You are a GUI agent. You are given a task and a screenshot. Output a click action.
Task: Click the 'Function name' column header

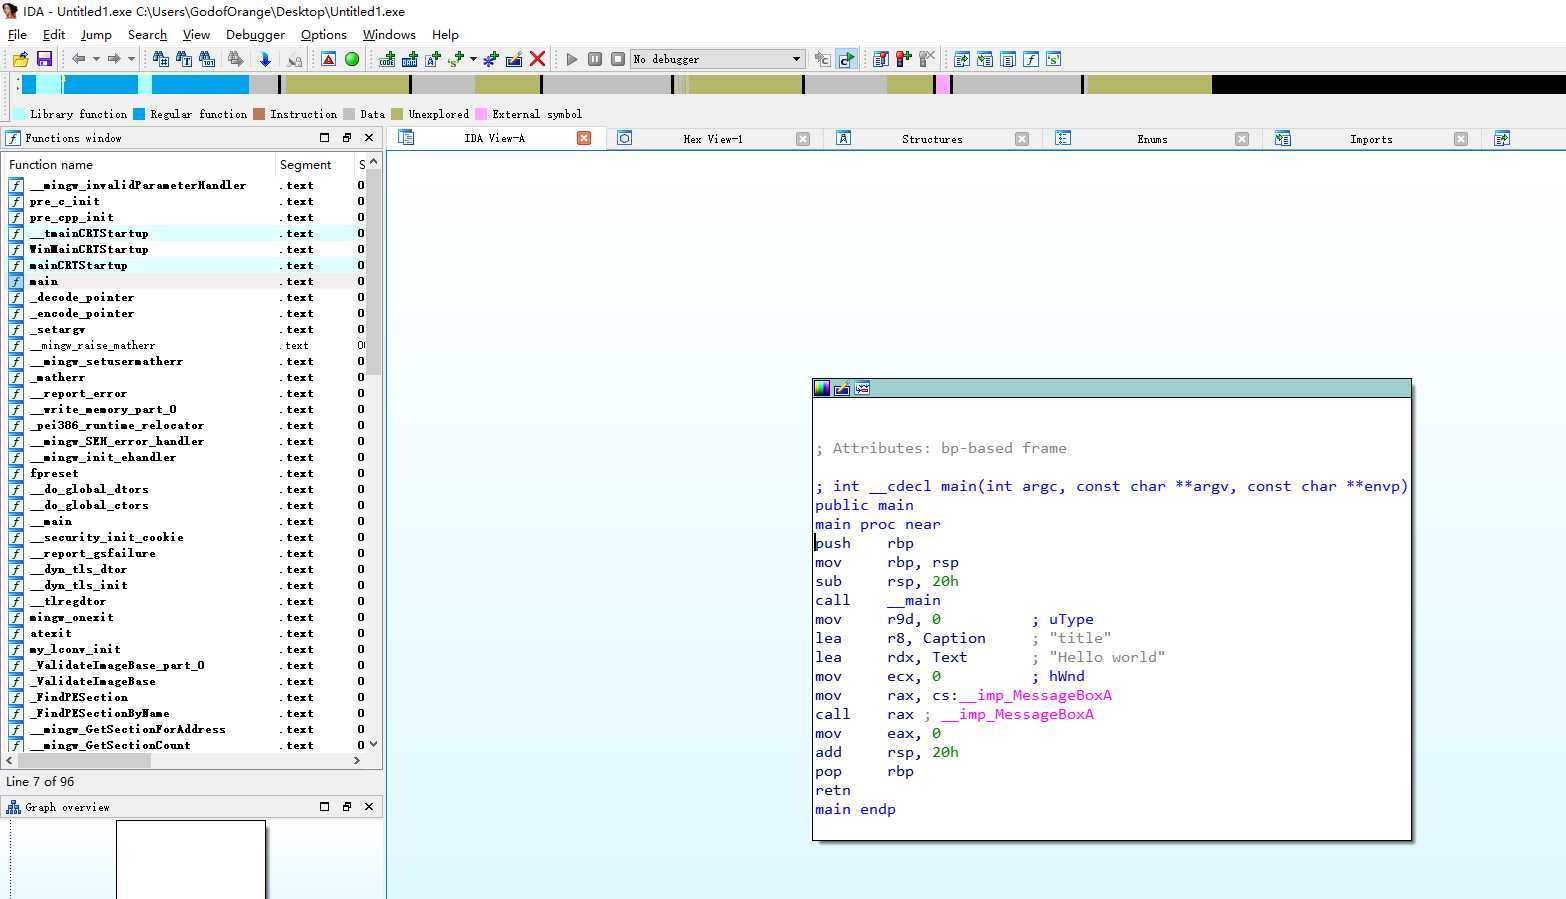pos(140,164)
